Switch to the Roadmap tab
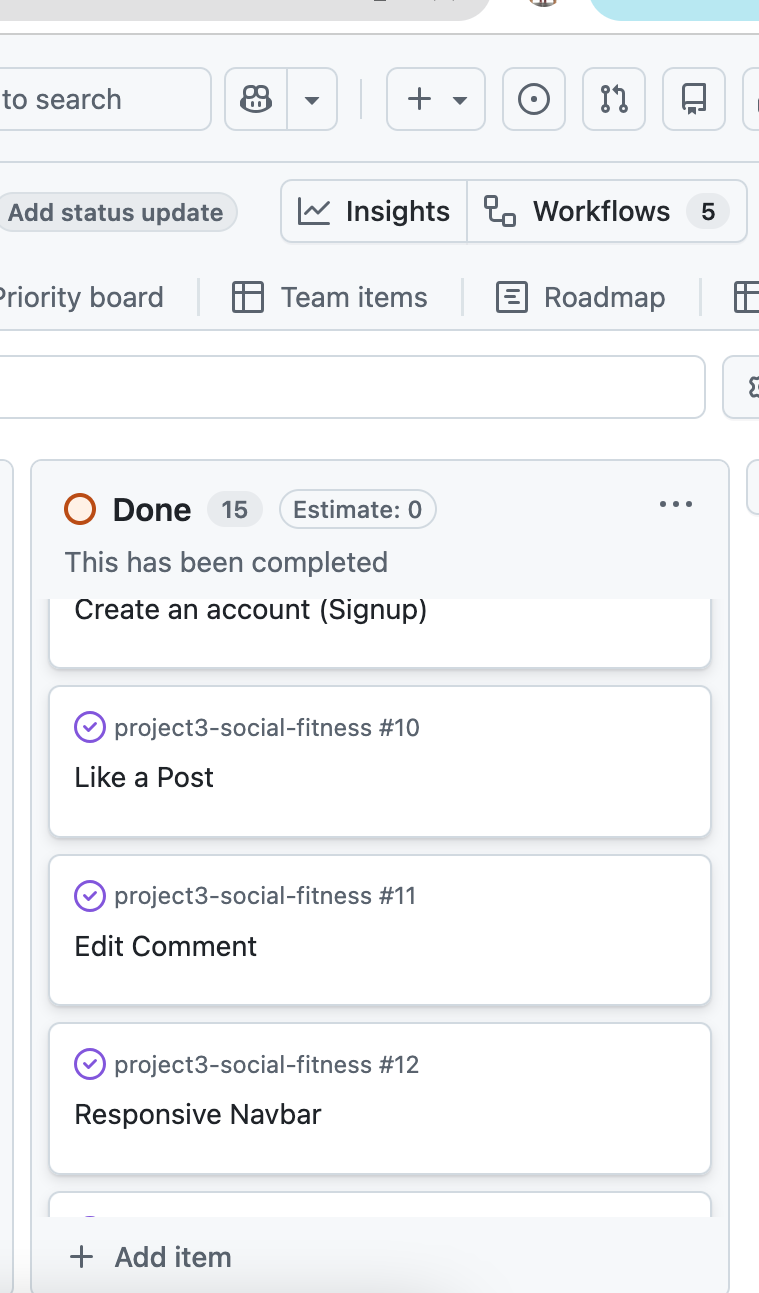Screen dimensions: 759x1293 pyautogui.click(x=581, y=297)
